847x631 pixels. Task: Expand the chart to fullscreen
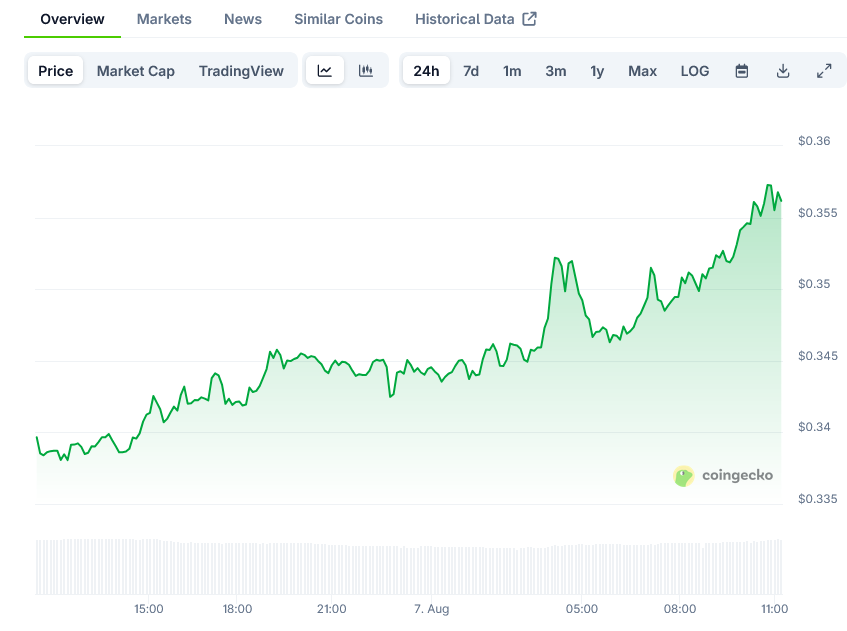(824, 71)
